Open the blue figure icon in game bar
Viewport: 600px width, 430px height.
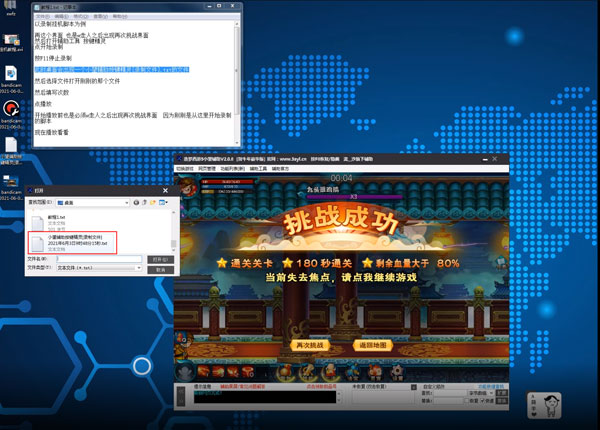pyautogui.click(x=352, y=371)
